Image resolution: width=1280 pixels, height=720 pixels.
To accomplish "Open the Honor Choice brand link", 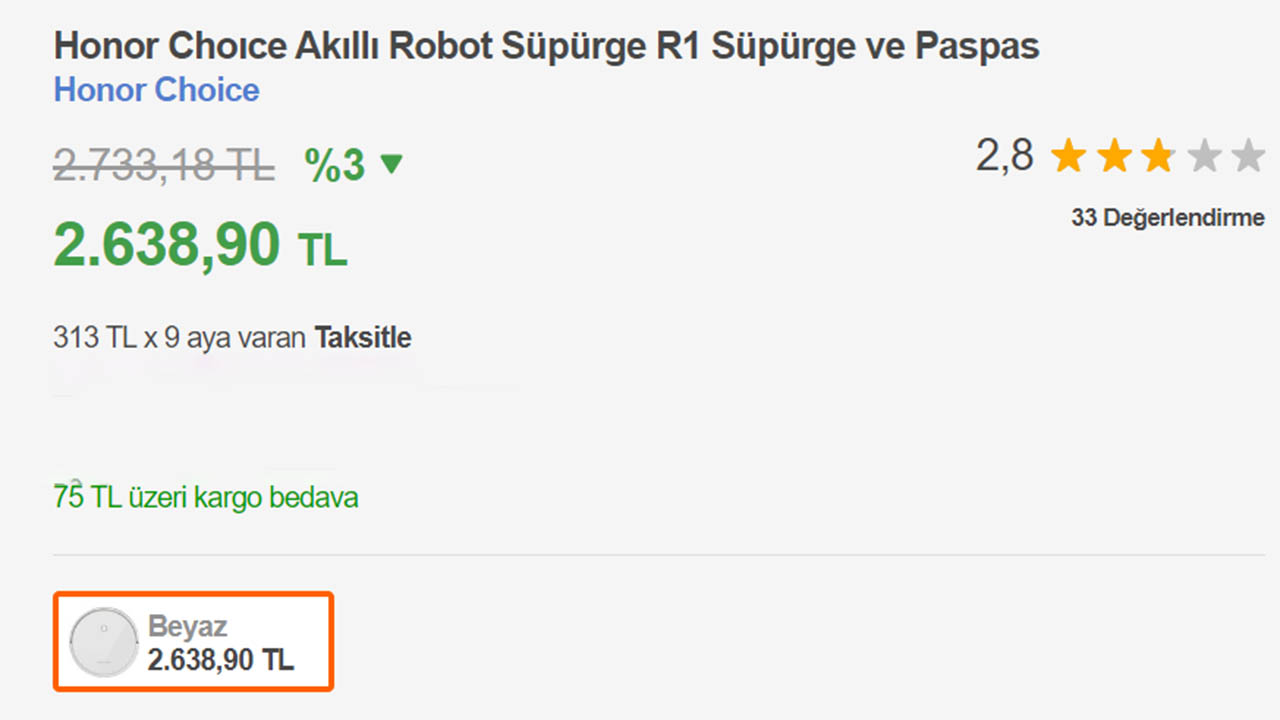I will click(x=156, y=90).
